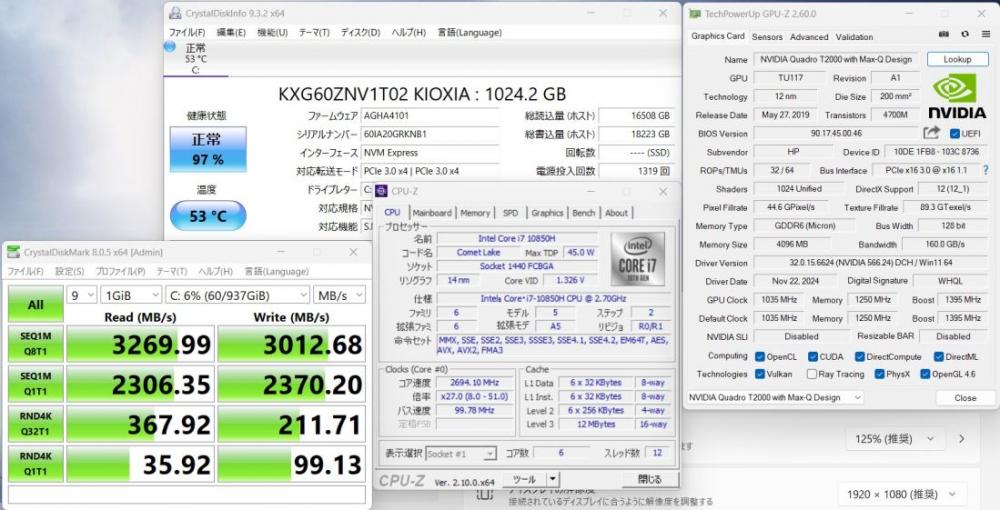Run the SEQ1M Q1T1 test button
Screen dimensions: 1000x510
click(x=36, y=384)
